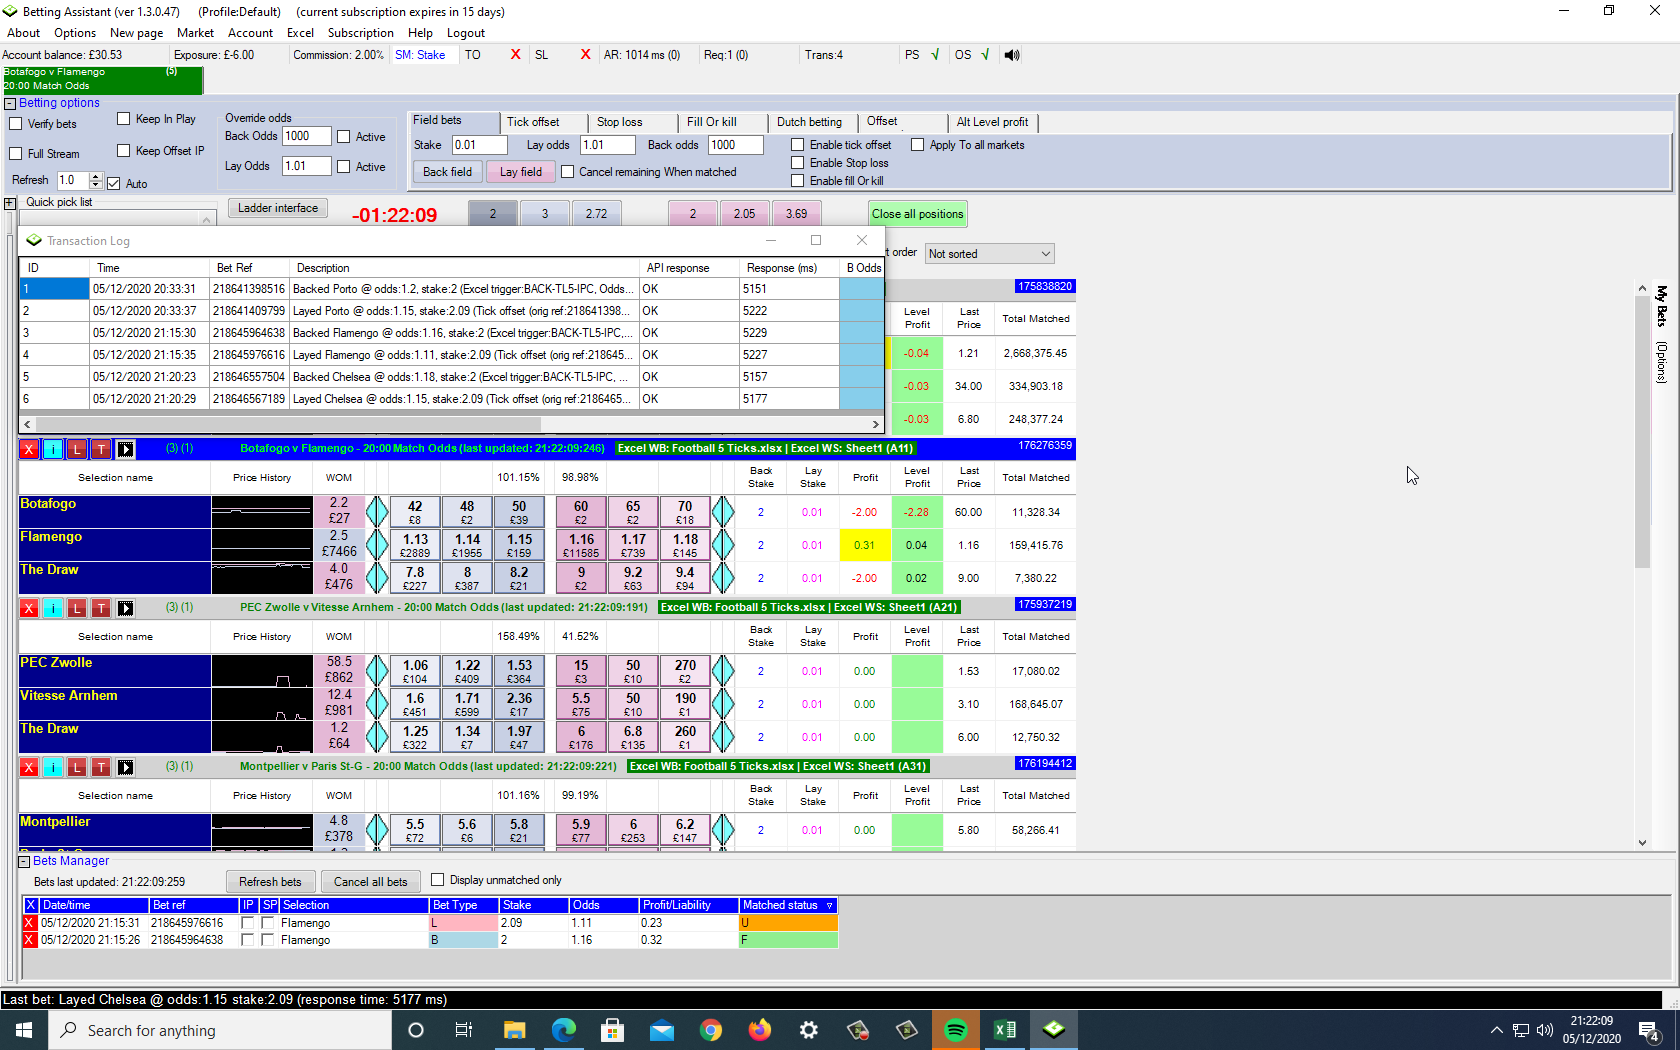The width and height of the screenshot is (1680, 1050).
Task: Open the Market menu
Action: coord(196,33)
